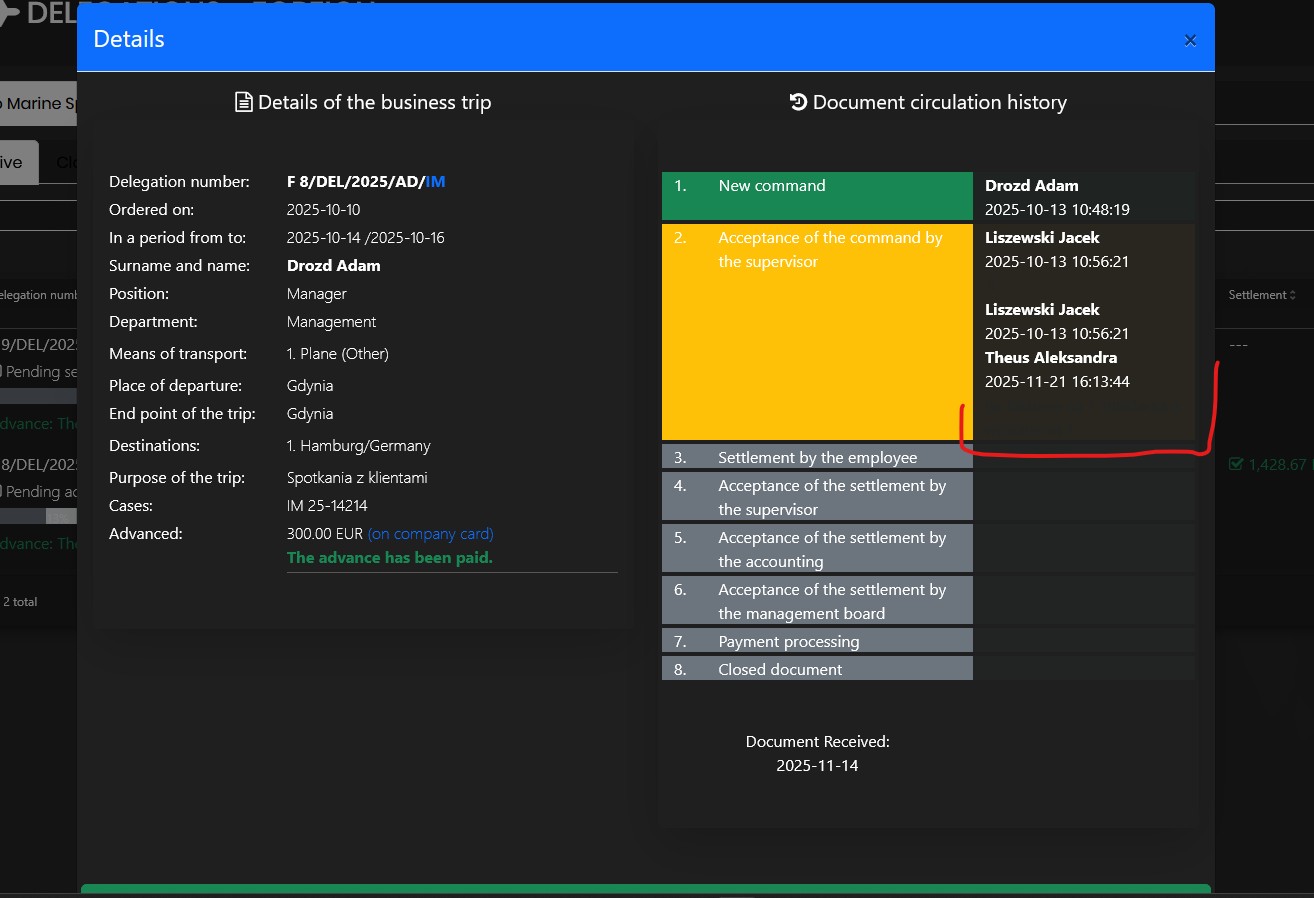Open the blue IM link in delegation number

point(435,182)
